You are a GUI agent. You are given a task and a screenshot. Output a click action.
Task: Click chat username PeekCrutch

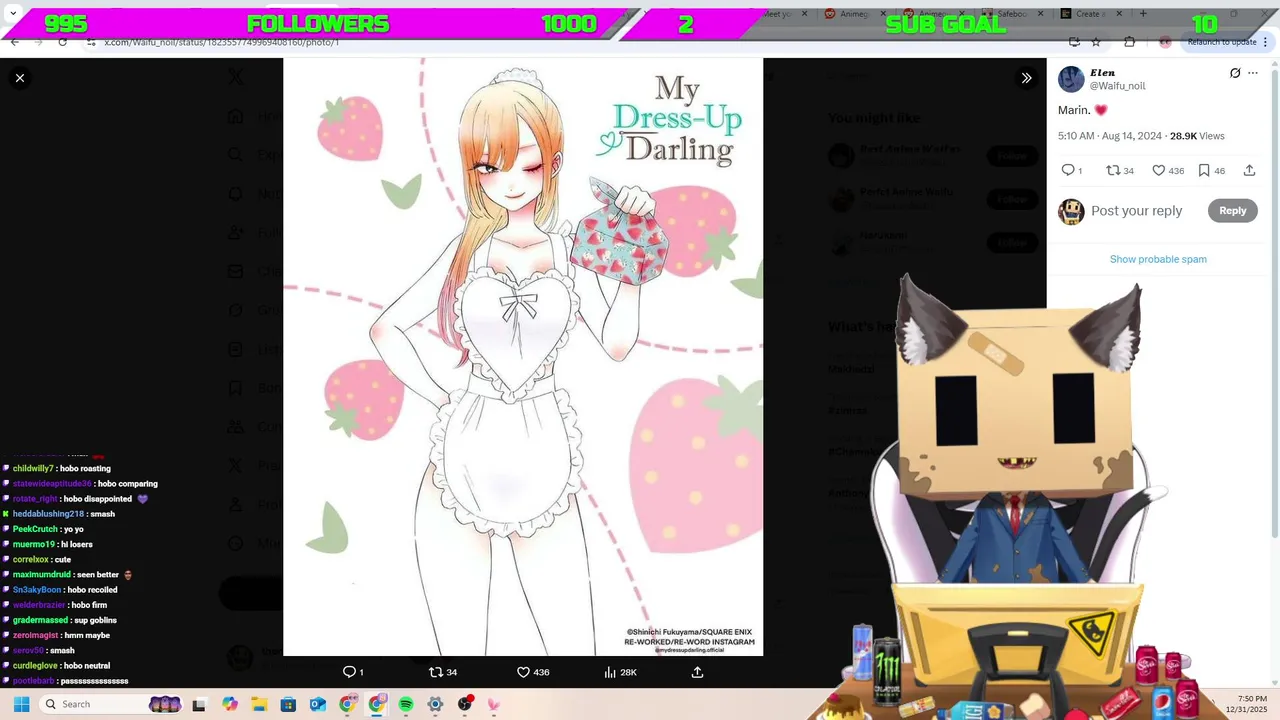[x=35, y=529]
